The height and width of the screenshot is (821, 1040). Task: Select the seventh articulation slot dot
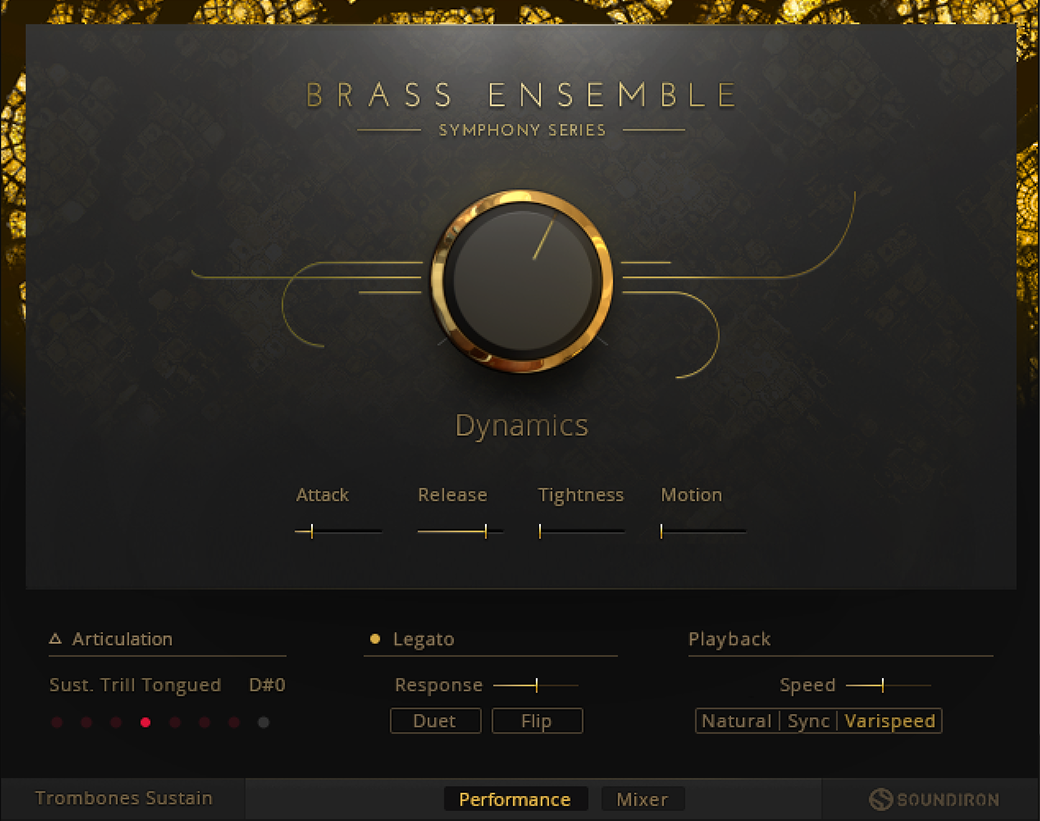(x=234, y=722)
